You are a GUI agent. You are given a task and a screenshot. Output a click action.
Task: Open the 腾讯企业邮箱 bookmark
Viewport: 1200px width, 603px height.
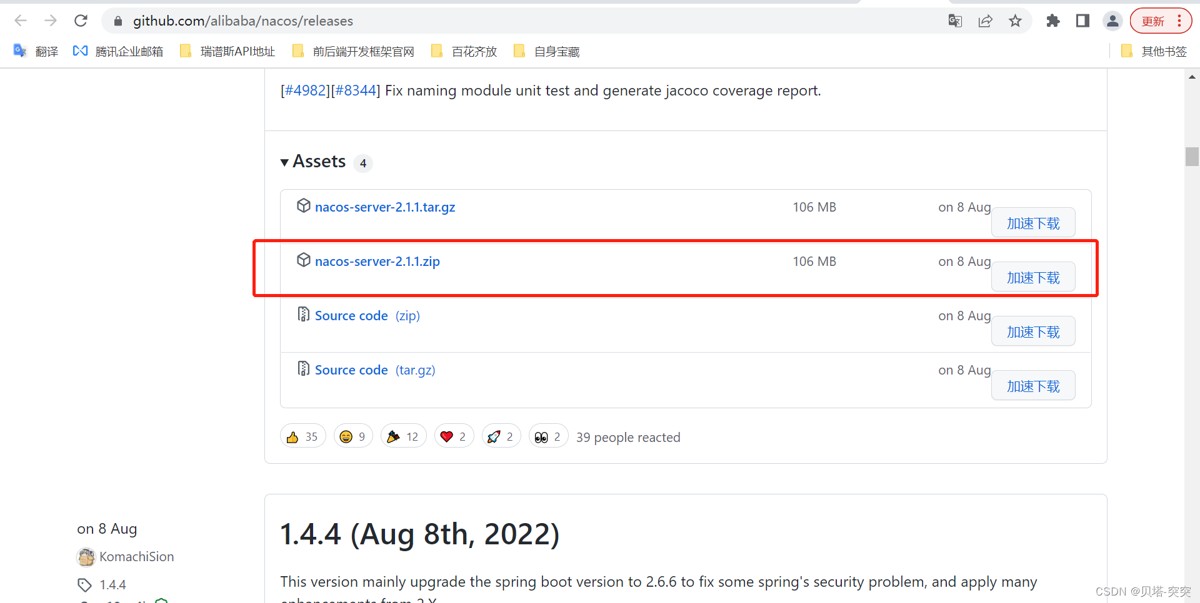click(118, 51)
